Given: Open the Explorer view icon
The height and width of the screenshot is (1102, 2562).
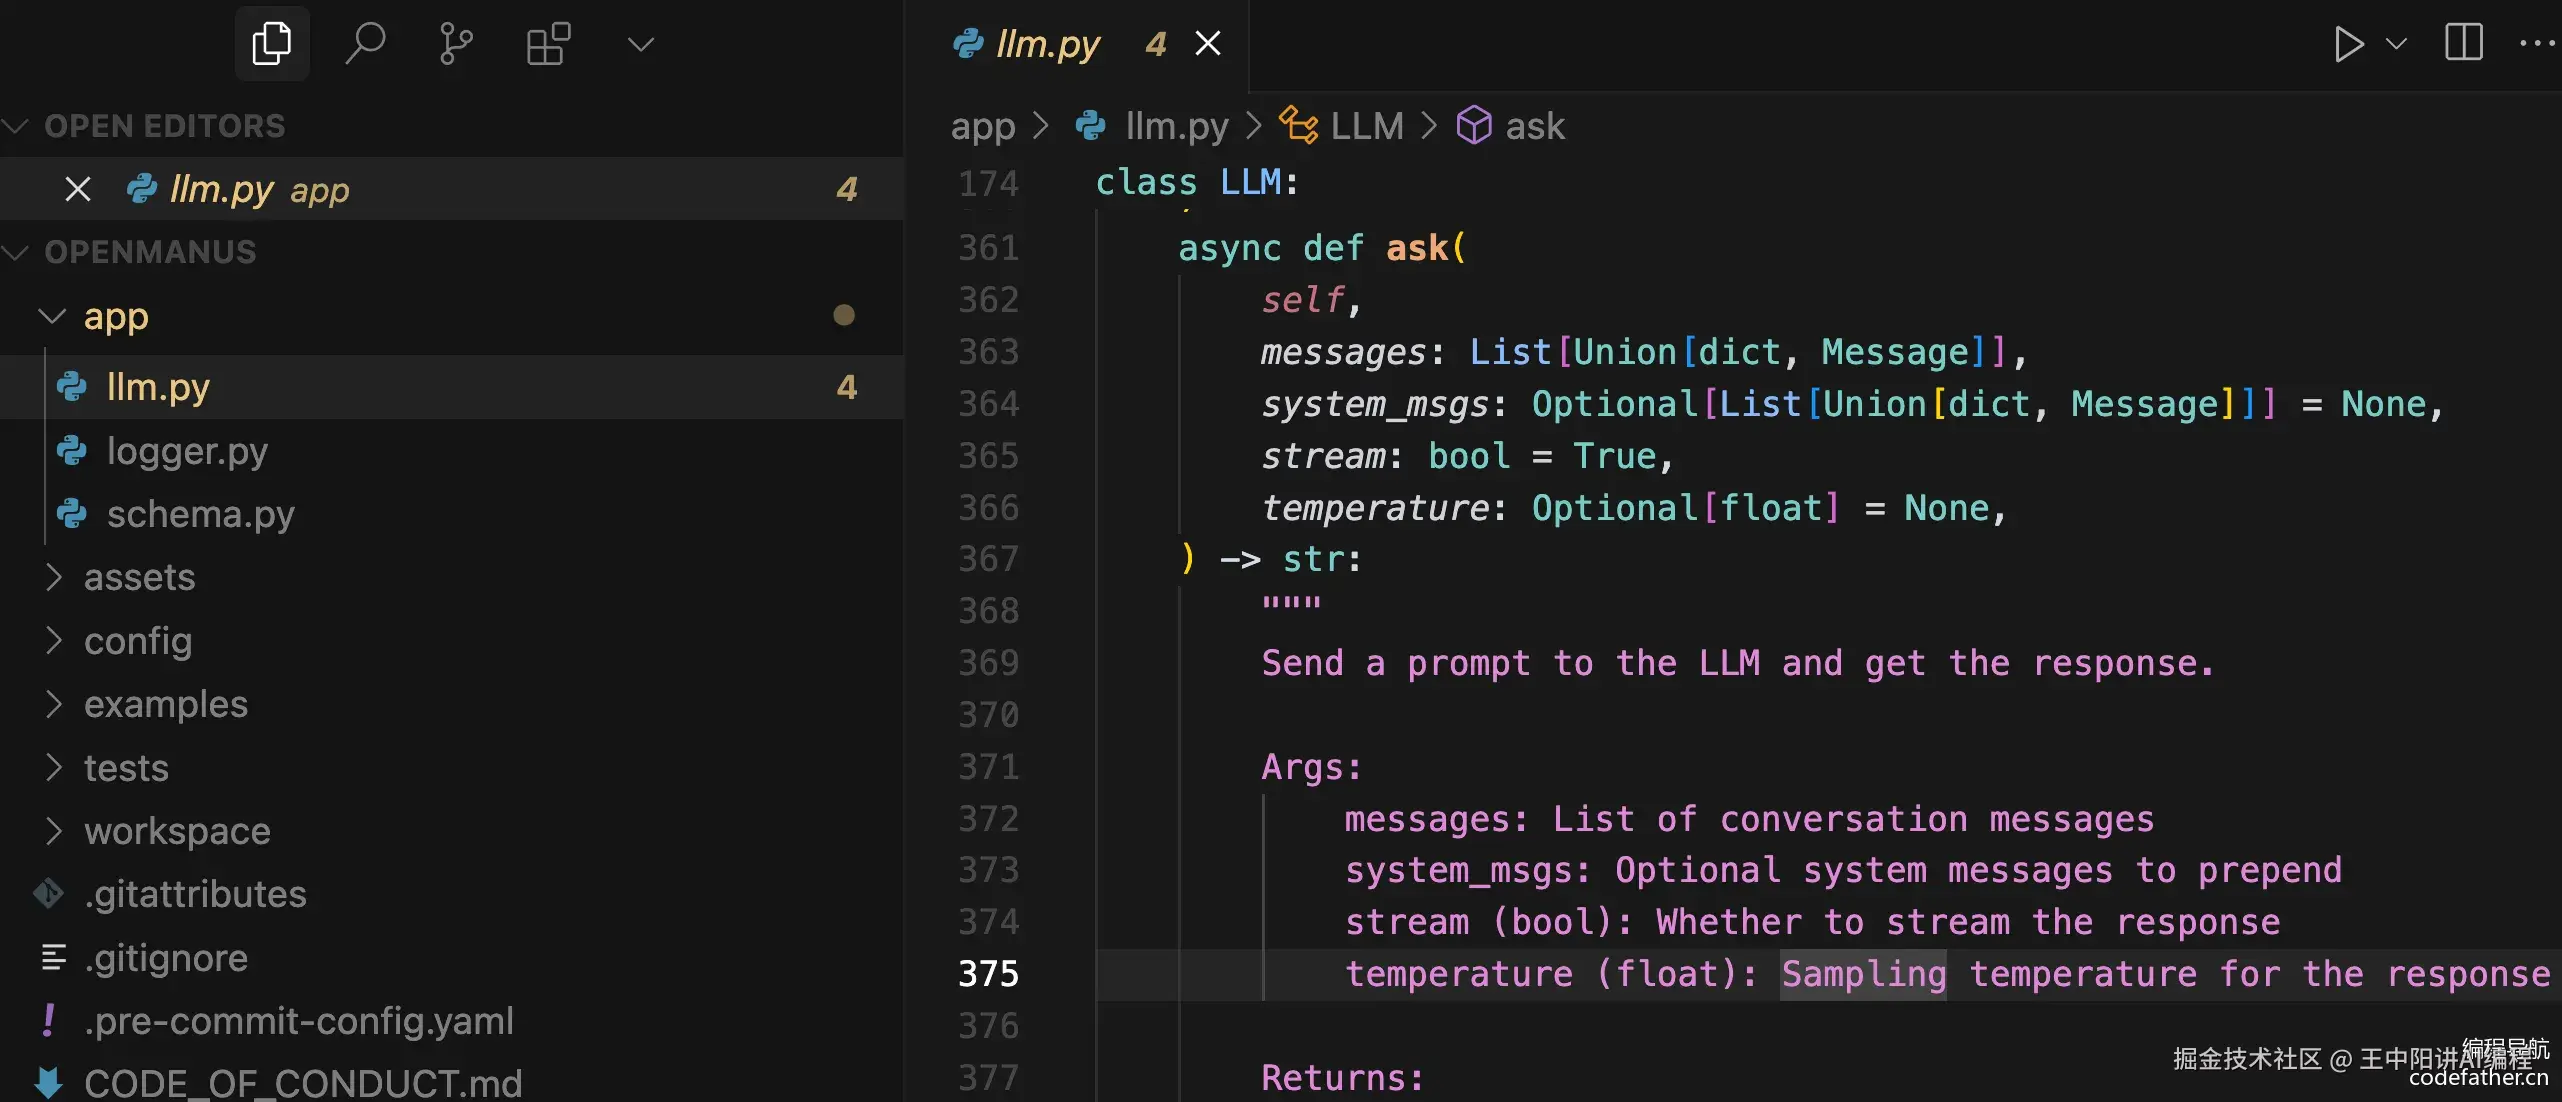Looking at the screenshot, I should click(271, 44).
